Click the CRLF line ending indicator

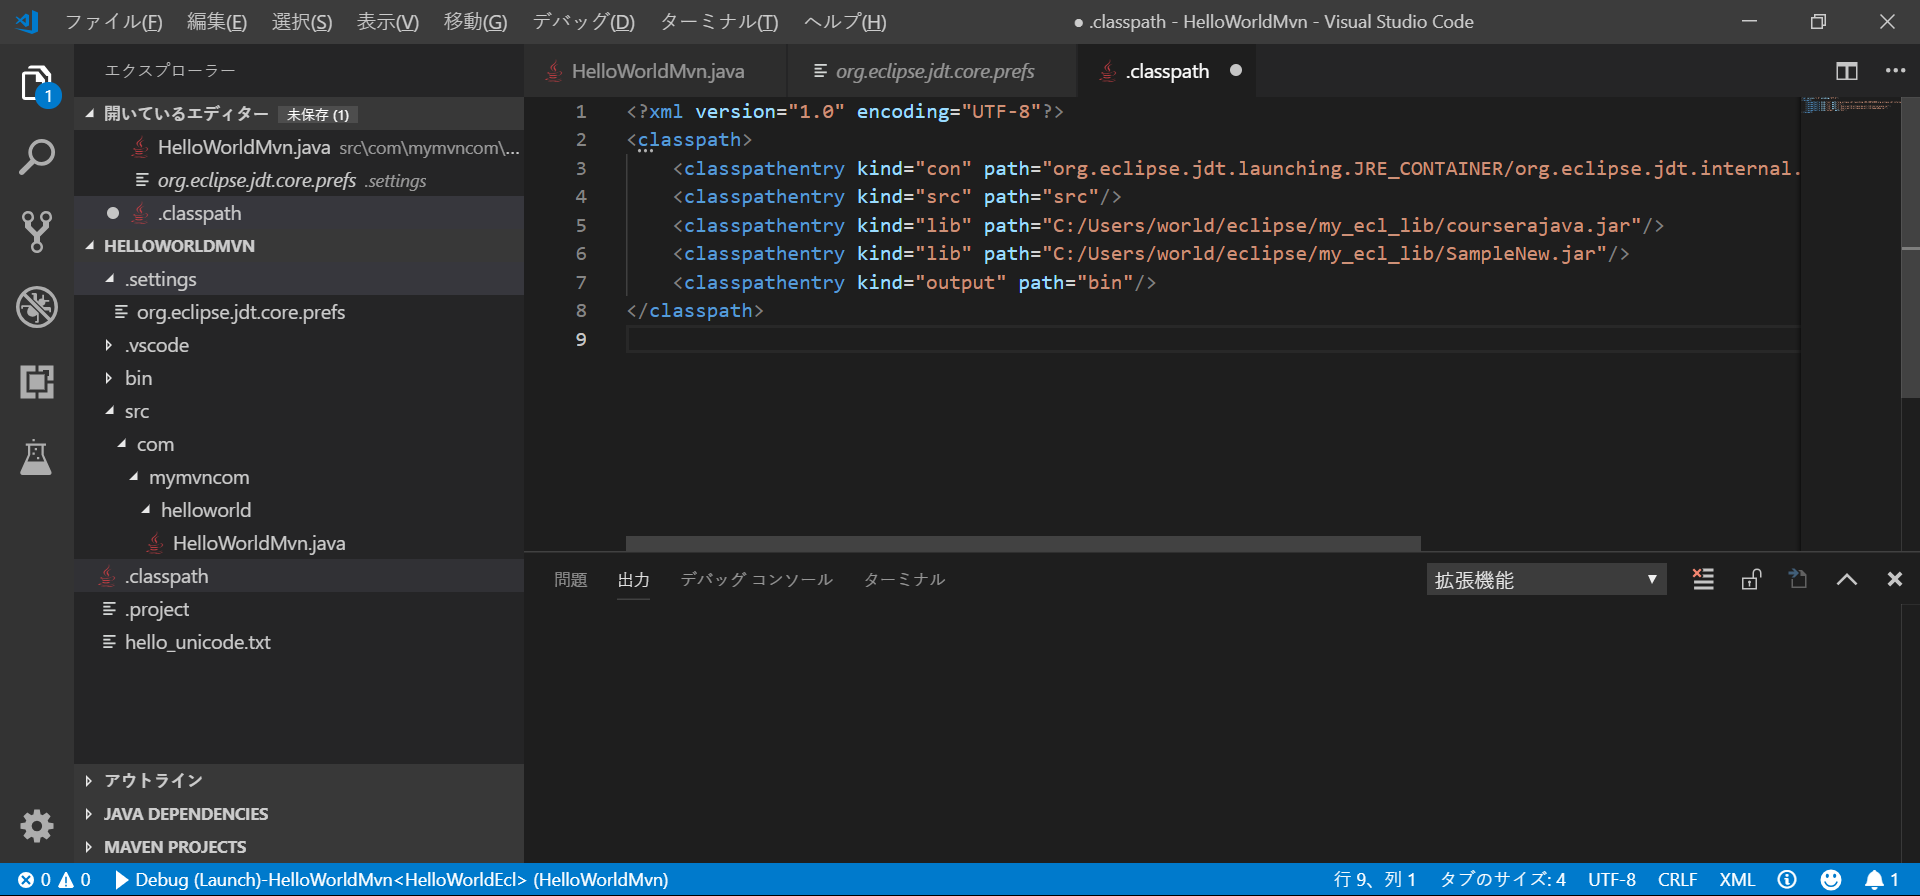1677,879
